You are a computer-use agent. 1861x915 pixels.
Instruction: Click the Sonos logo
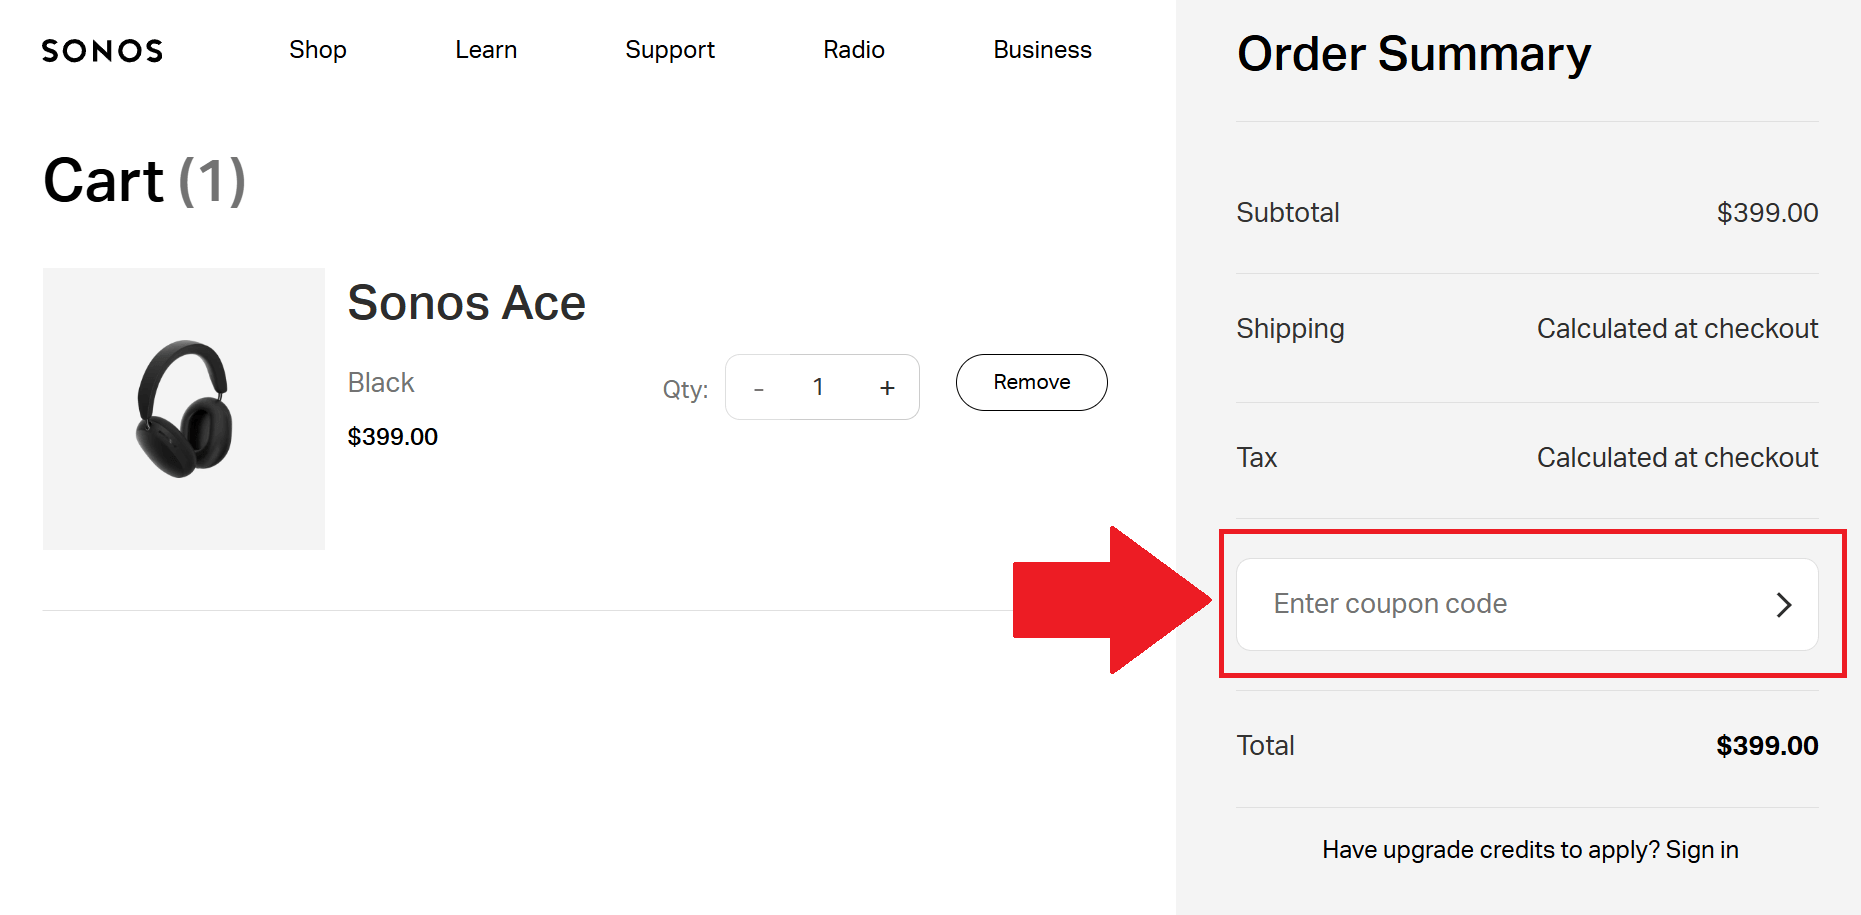point(102,51)
